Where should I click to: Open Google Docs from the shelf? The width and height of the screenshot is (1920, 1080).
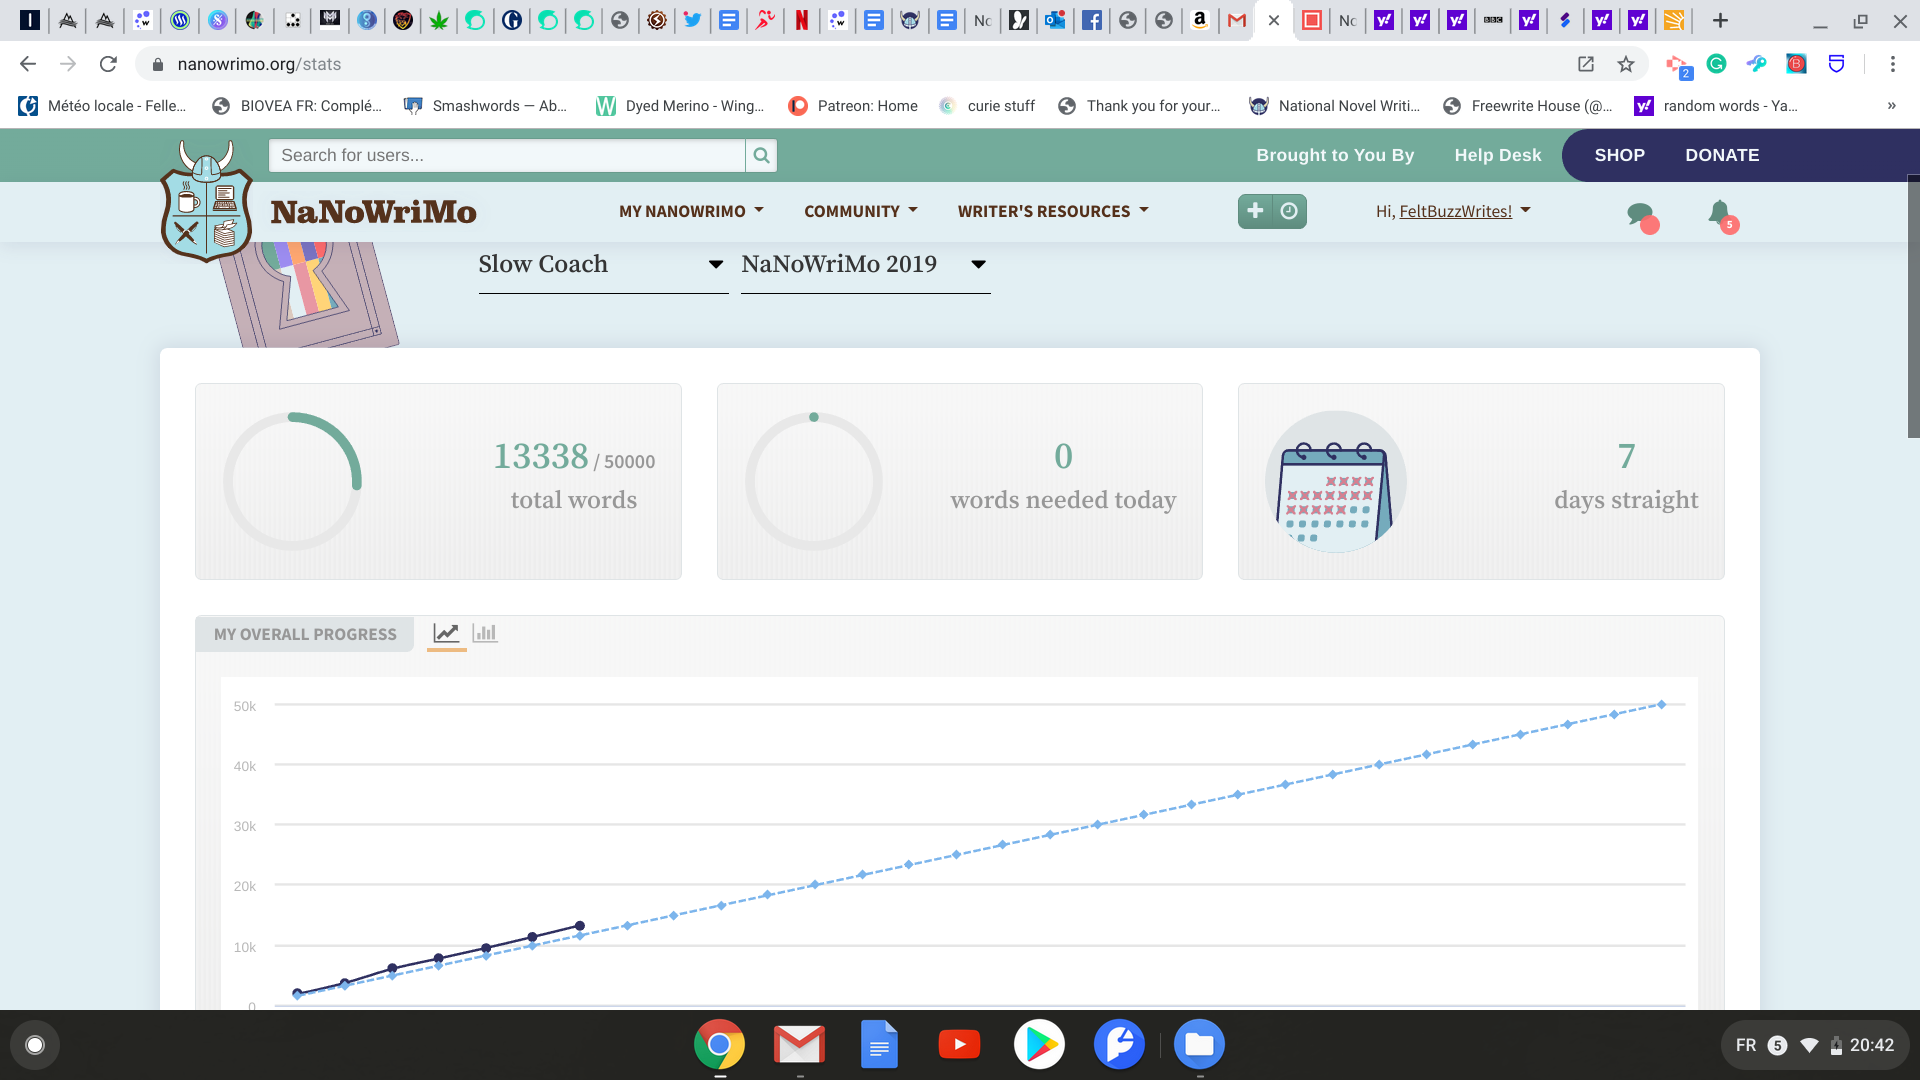click(879, 1045)
